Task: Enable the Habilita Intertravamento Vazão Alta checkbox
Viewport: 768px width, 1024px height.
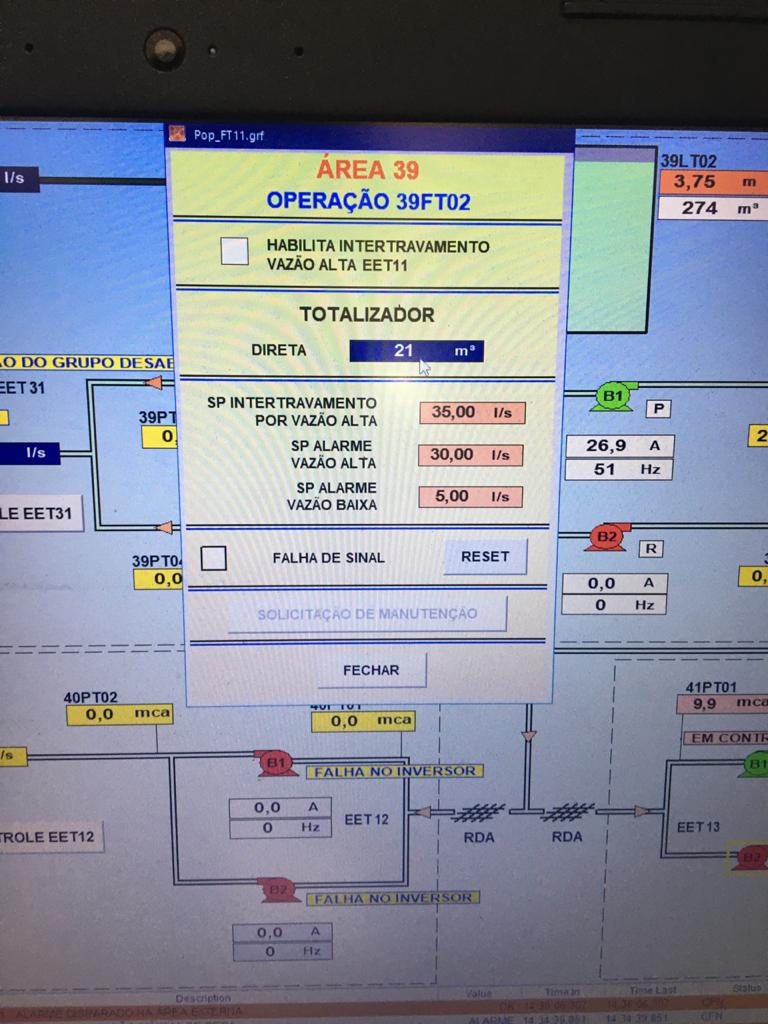Action: coord(235,251)
